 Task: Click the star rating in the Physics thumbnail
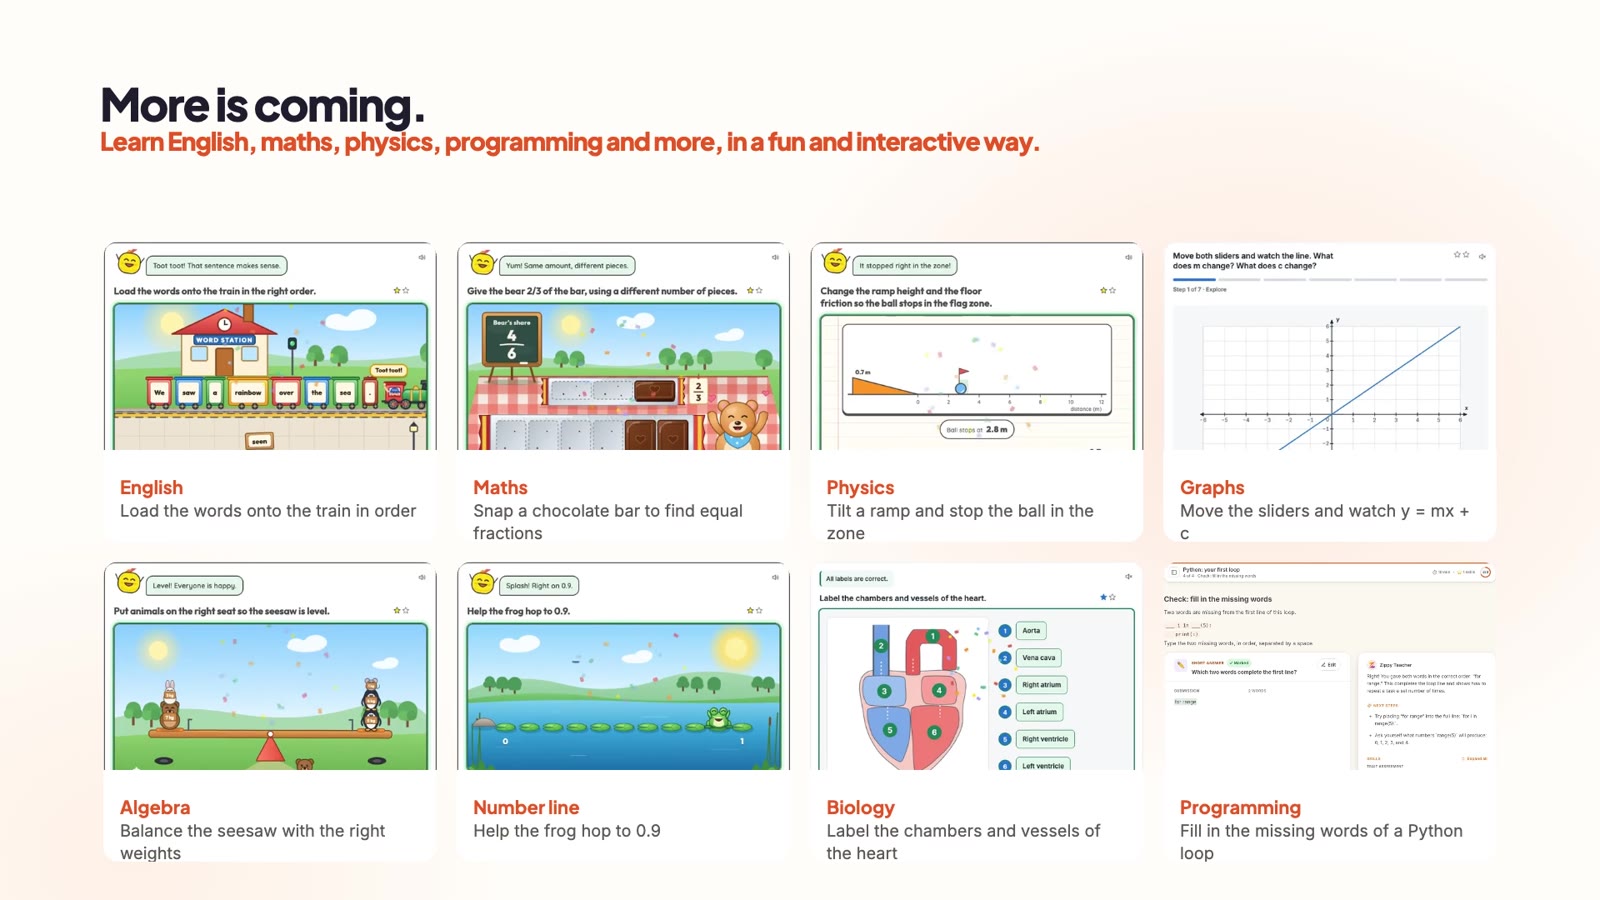pos(1107,291)
